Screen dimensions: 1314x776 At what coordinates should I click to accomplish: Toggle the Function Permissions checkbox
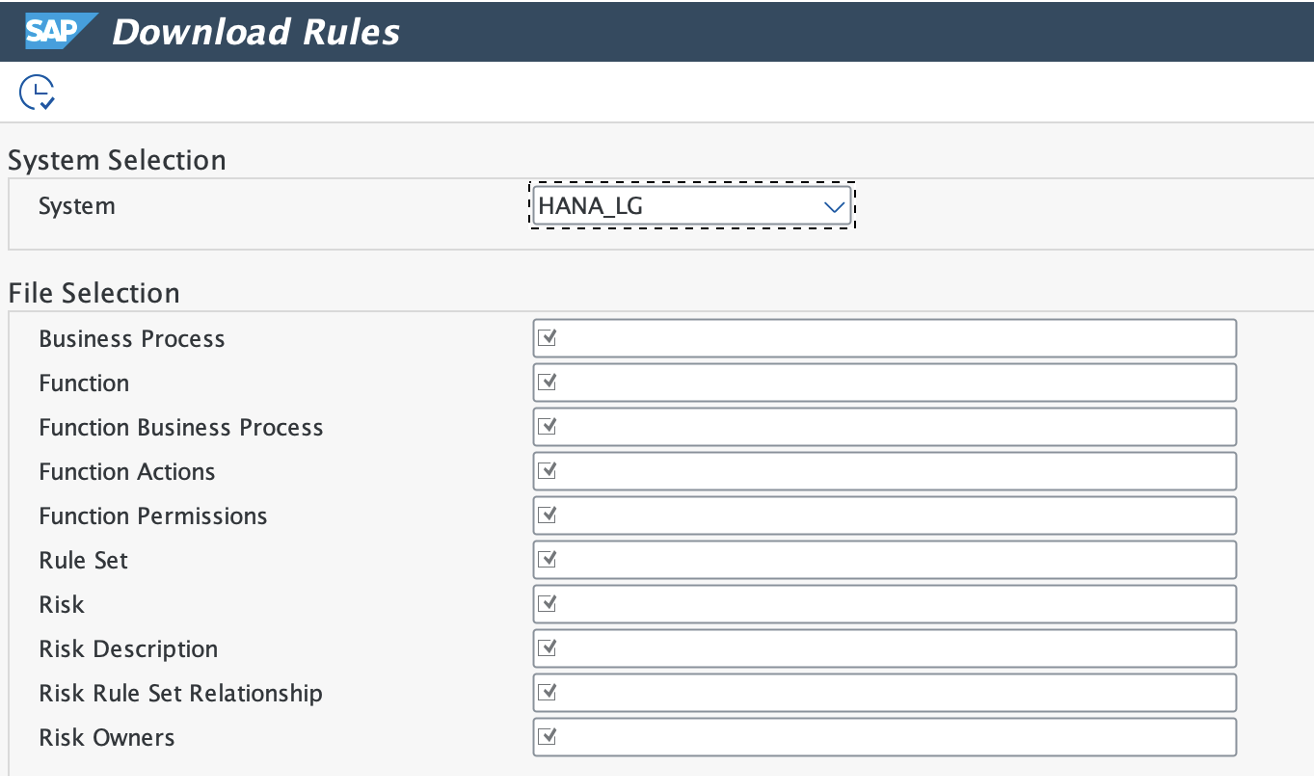click(x=546, y=515)
